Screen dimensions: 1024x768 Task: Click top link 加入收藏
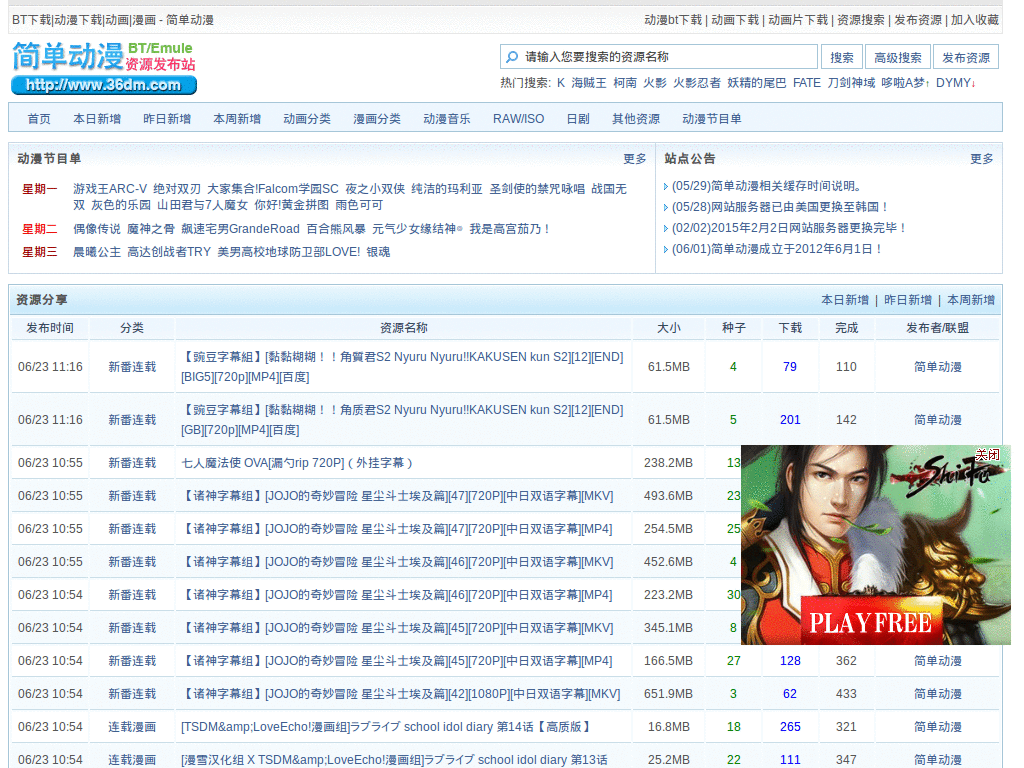pyautogui.click(x=974, y=20)
